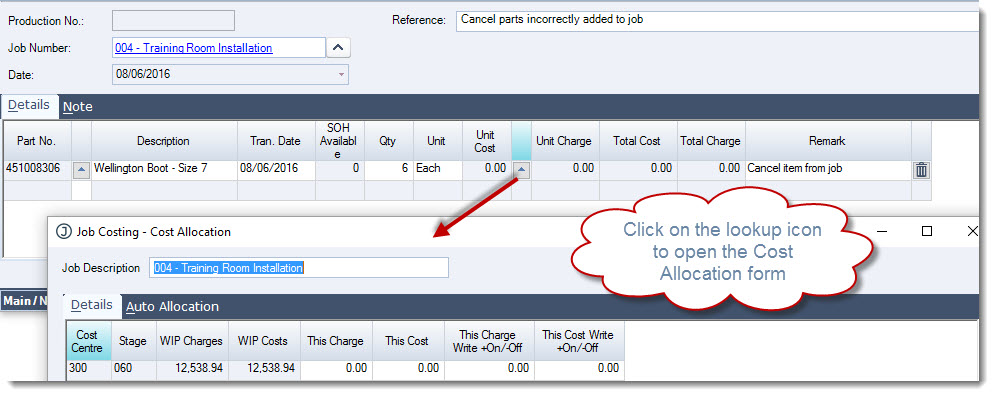Minimize the Cost Allocation window
Viewport: 994px width, 396px height.
click(883, 231)
